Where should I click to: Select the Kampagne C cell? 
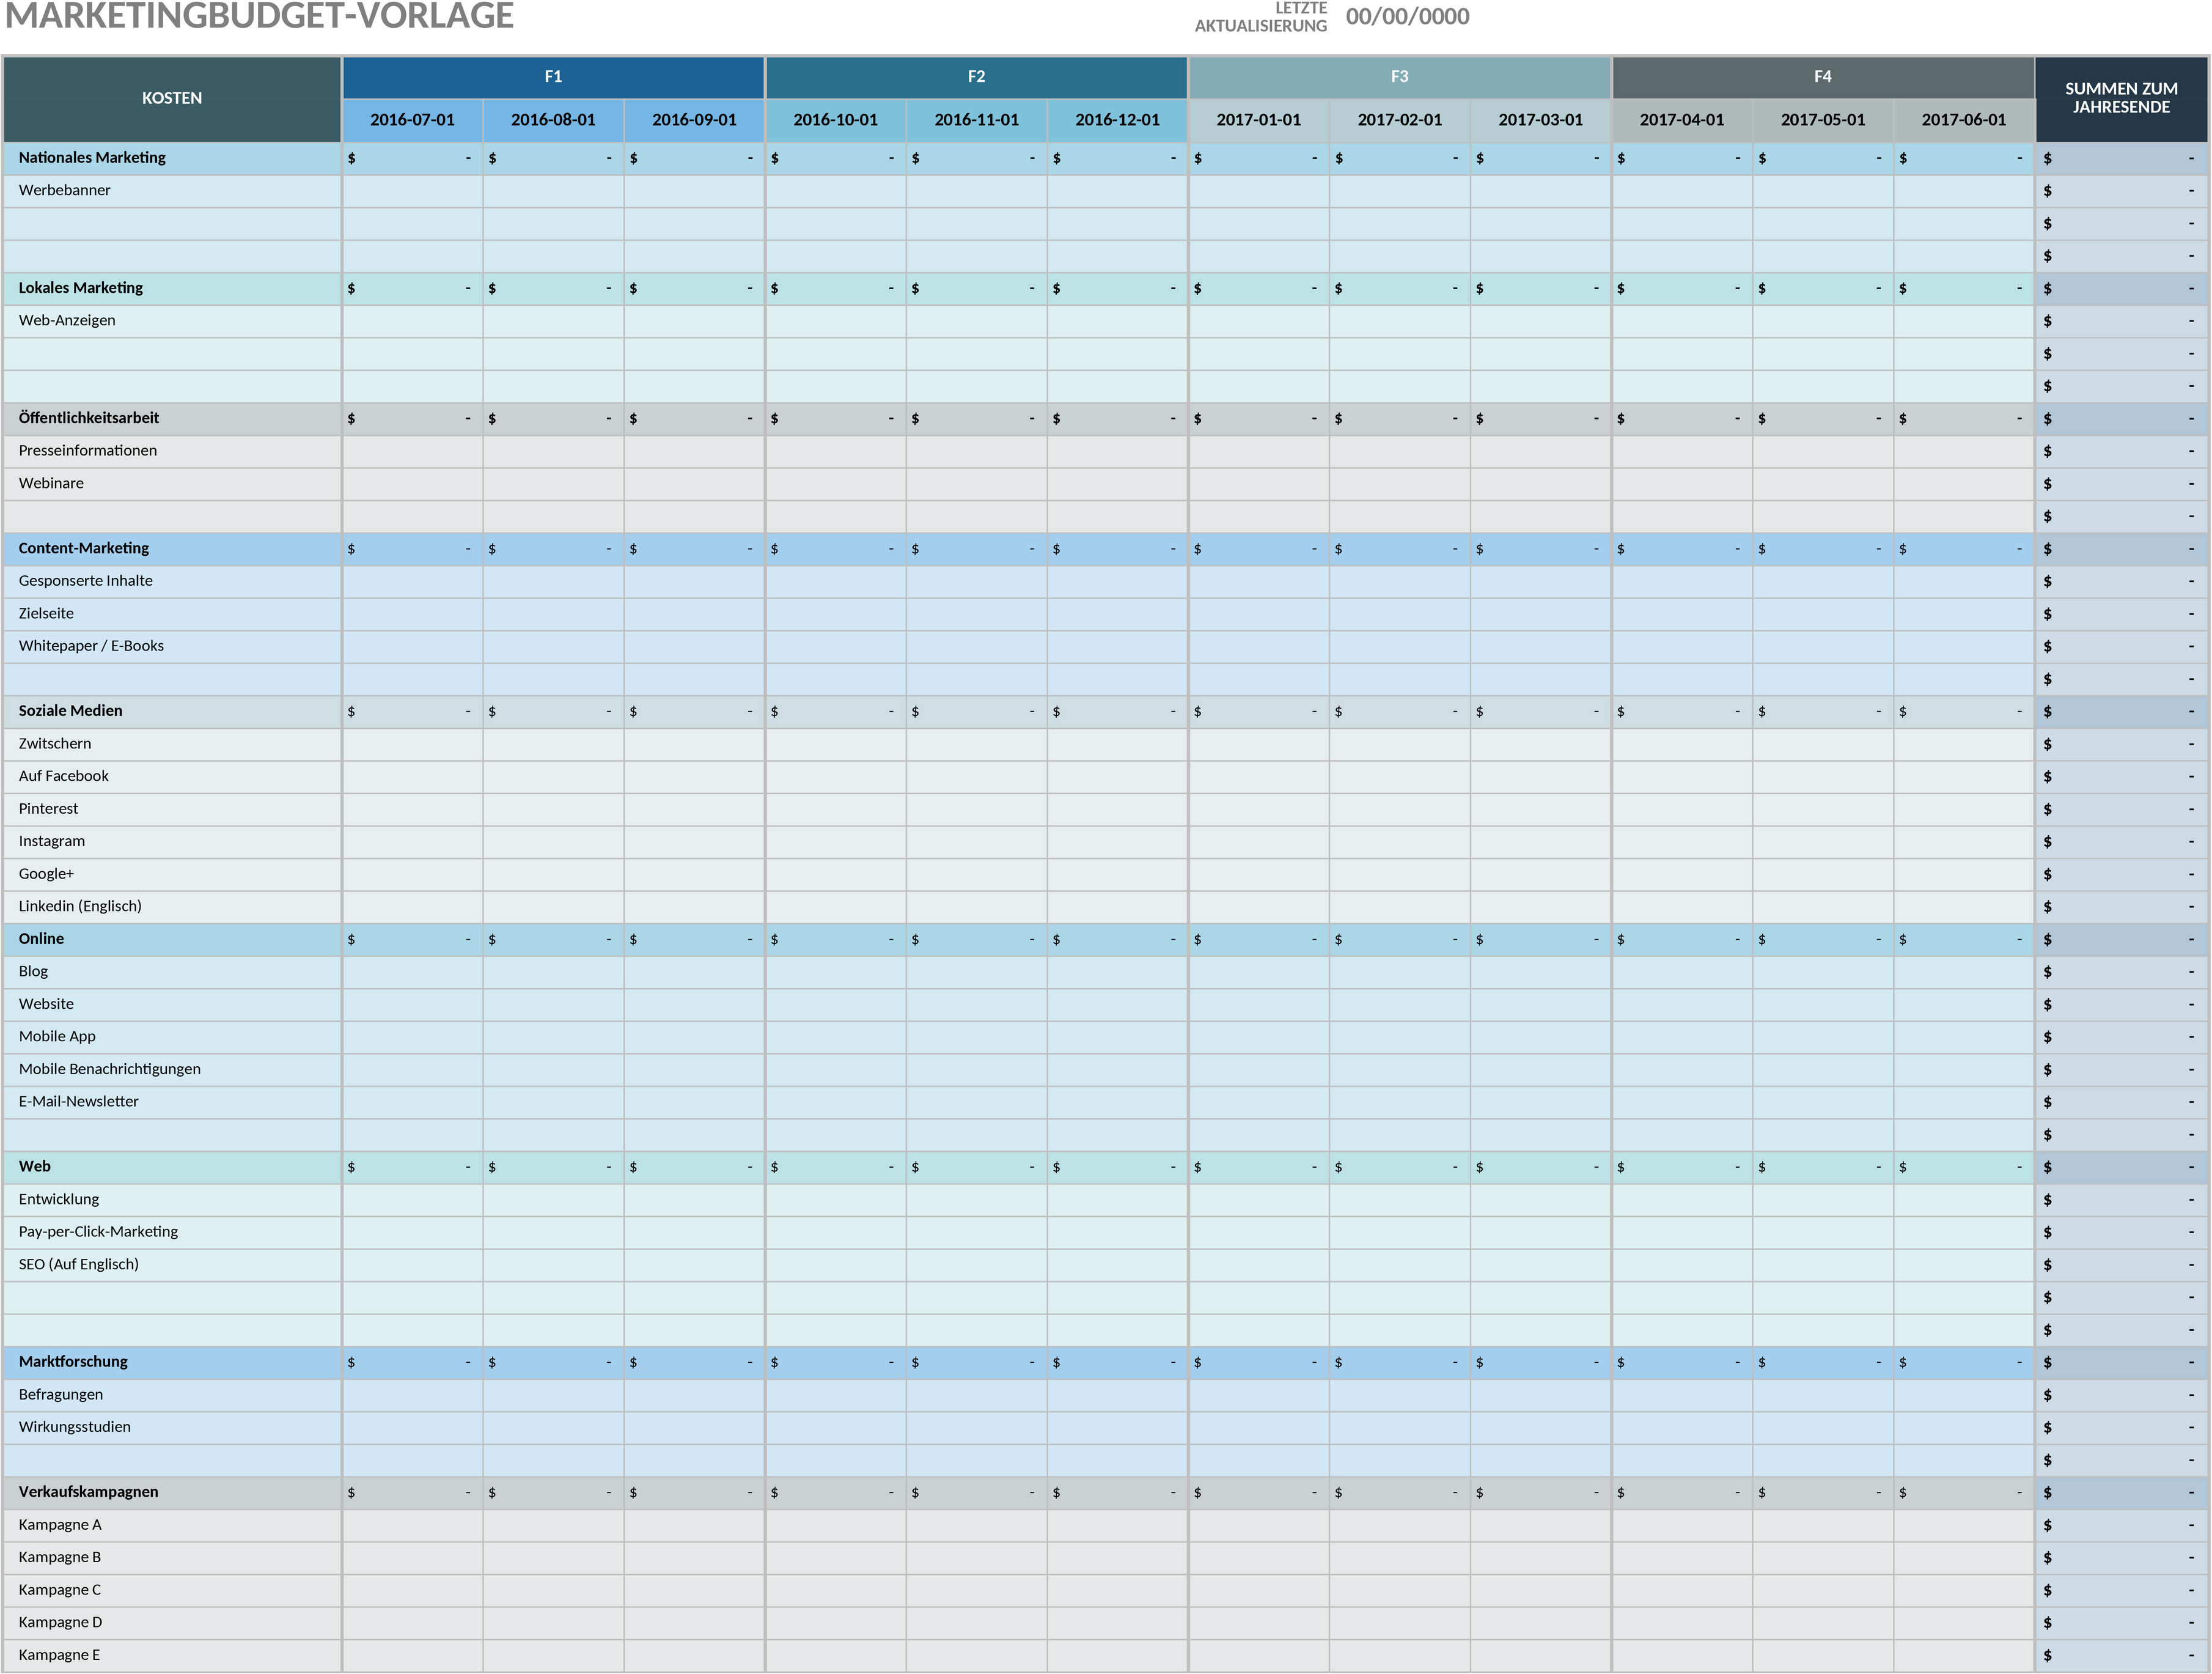(172, 1590)
